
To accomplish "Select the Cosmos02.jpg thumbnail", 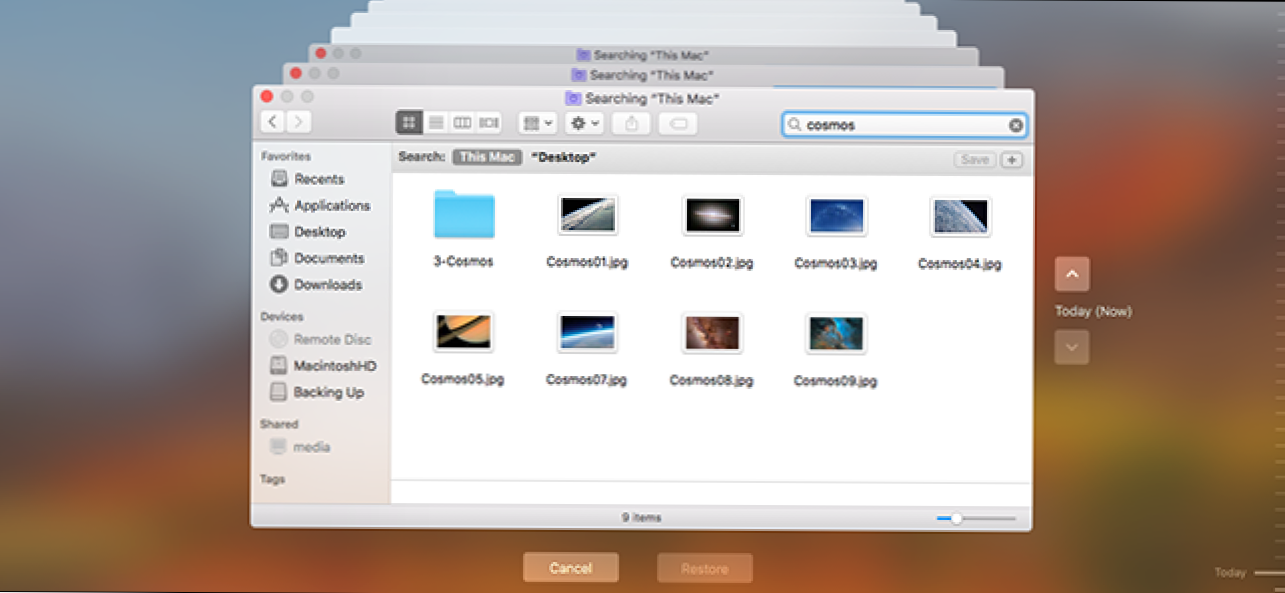I will (x=711, y=215).
